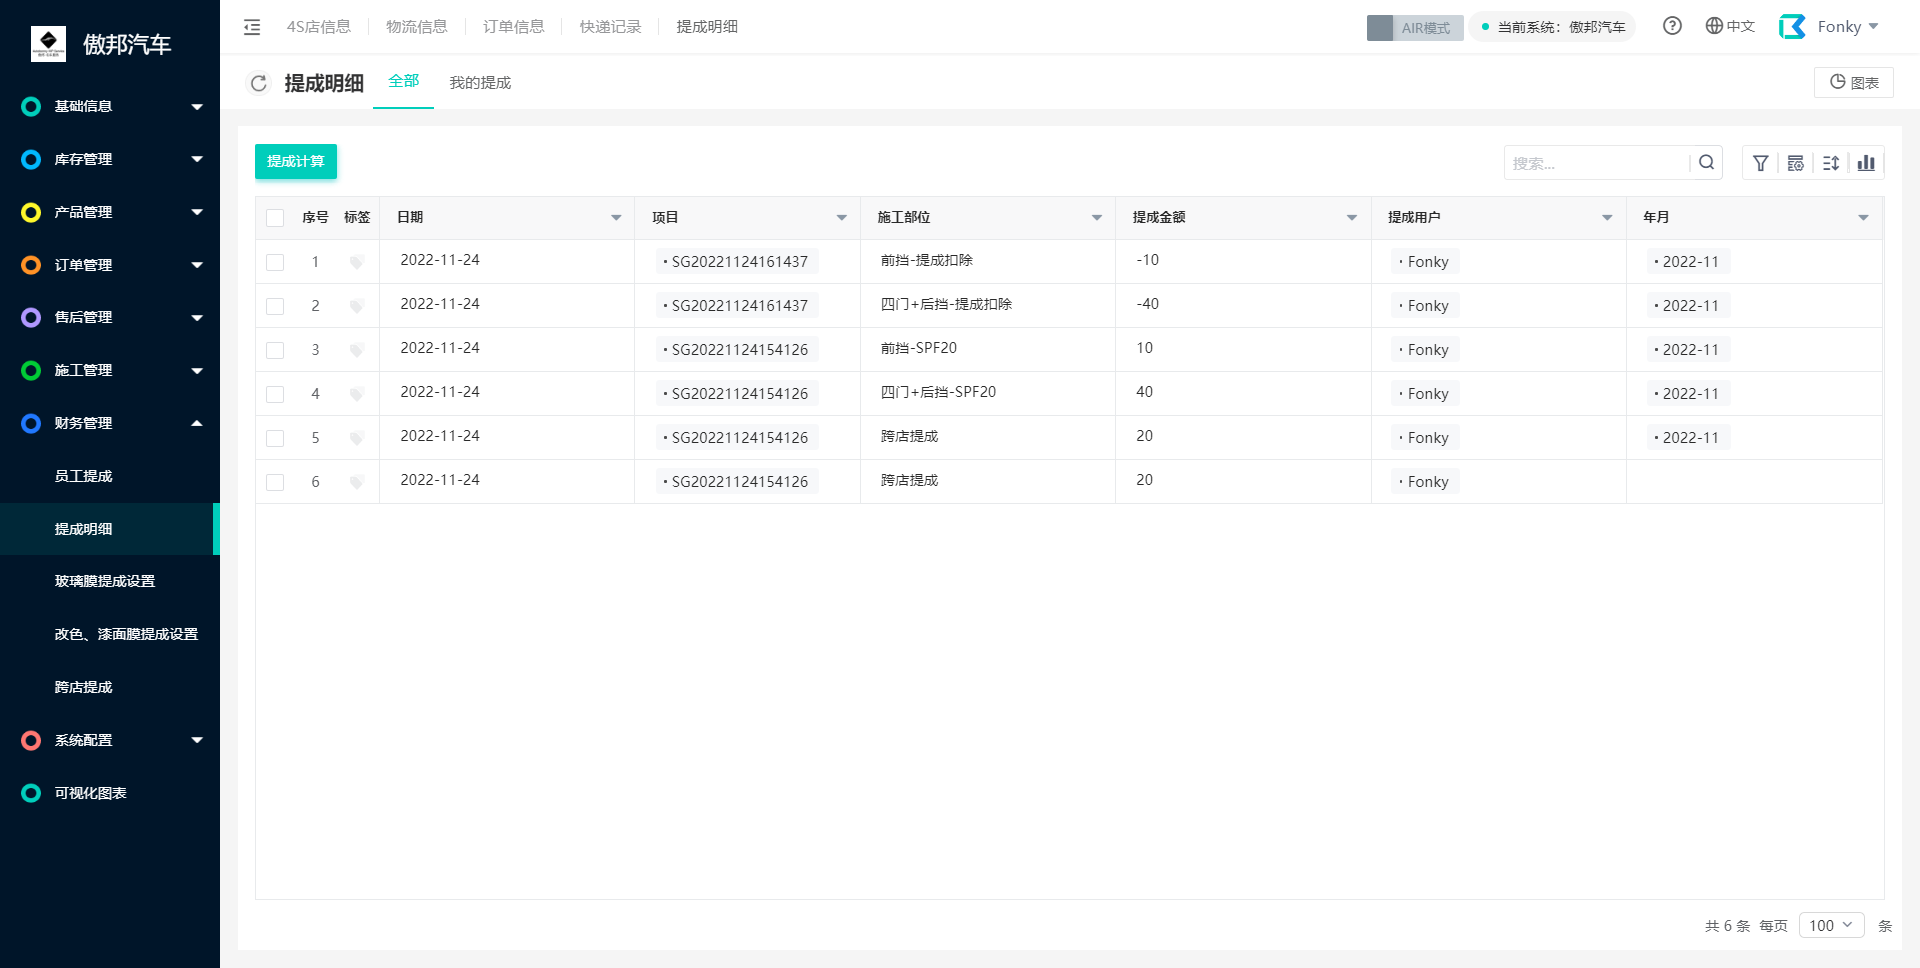
Task: Open the 物流信息 top tab
Action: 417,27
